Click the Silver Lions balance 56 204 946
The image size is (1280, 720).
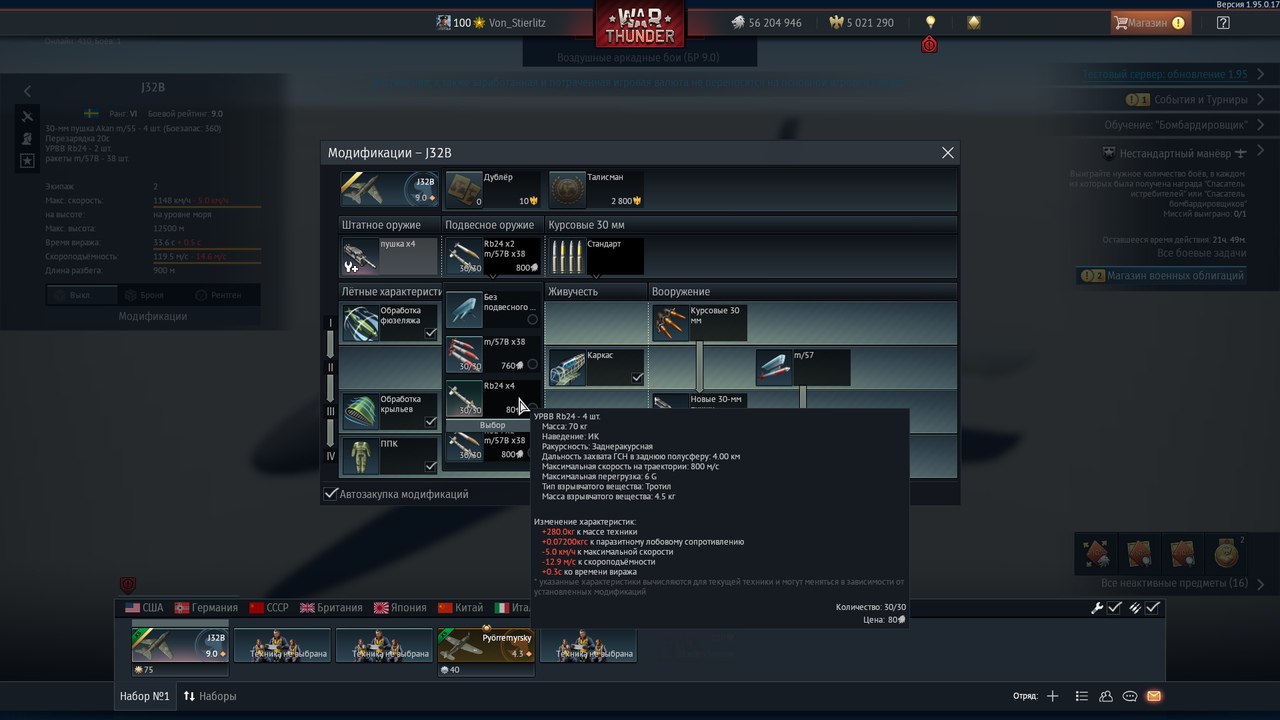(x=765, y=22)
